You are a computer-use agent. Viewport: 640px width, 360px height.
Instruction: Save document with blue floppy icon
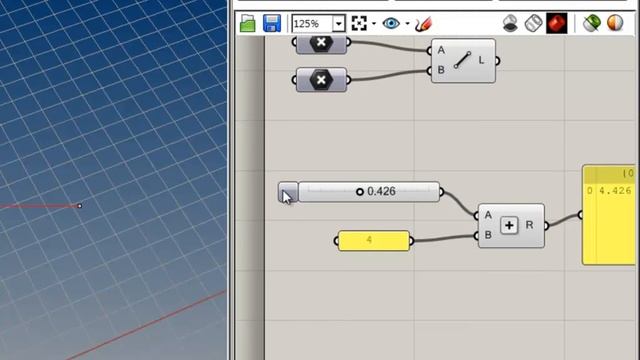point(271,24)
